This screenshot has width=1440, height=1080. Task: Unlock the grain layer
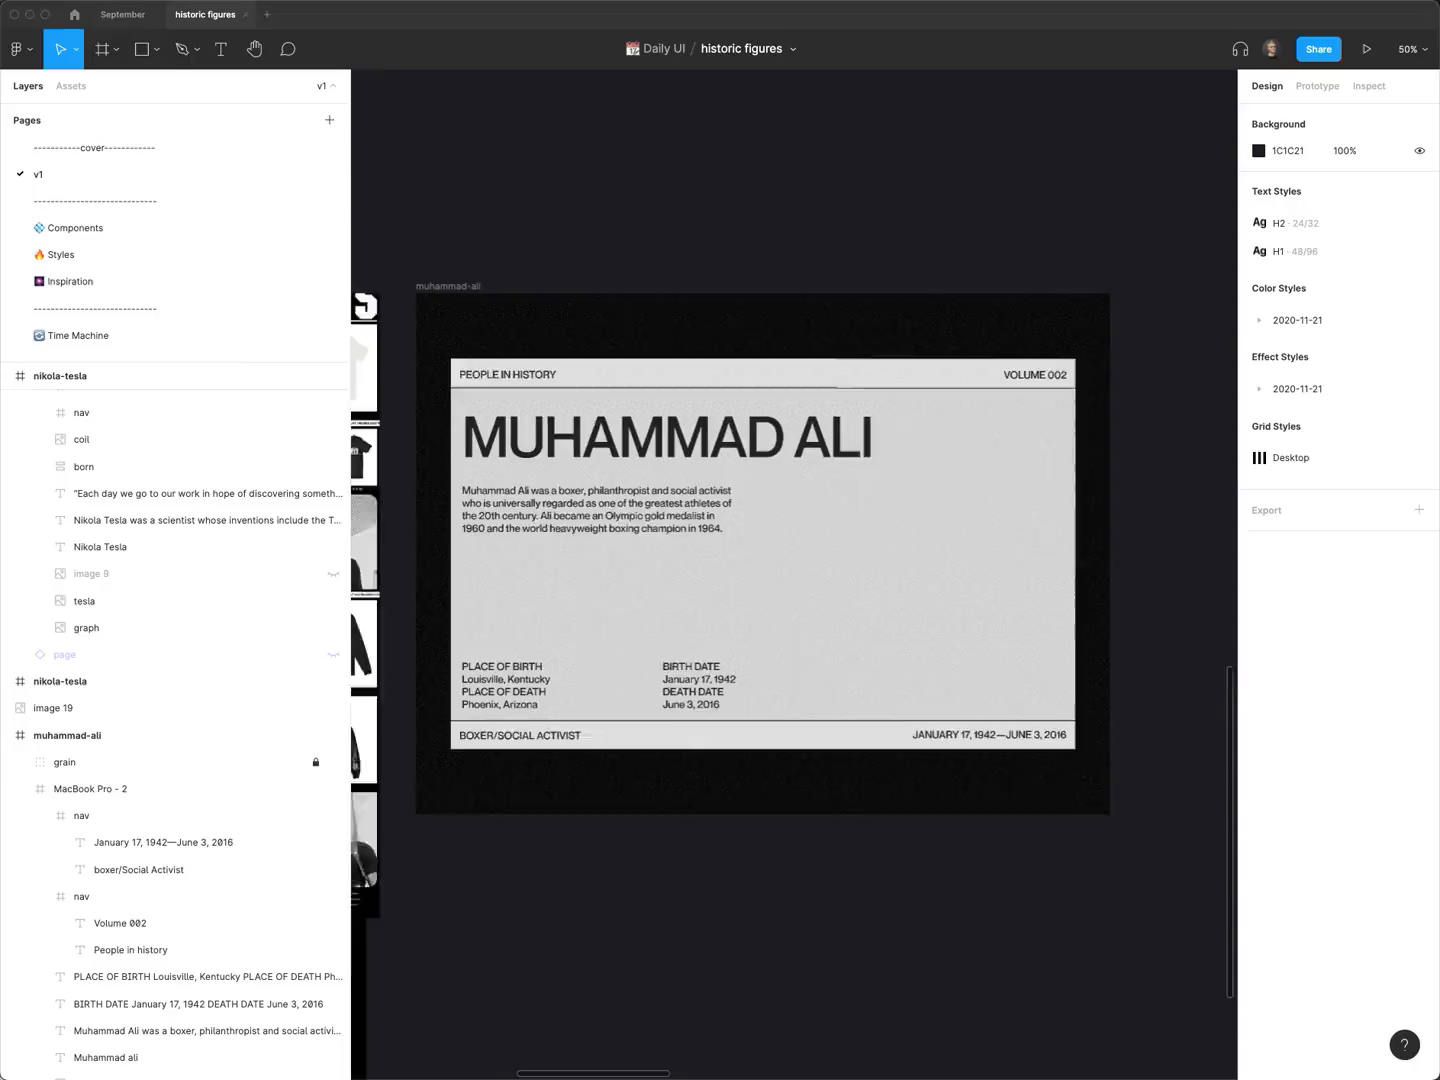click(316, 762)
